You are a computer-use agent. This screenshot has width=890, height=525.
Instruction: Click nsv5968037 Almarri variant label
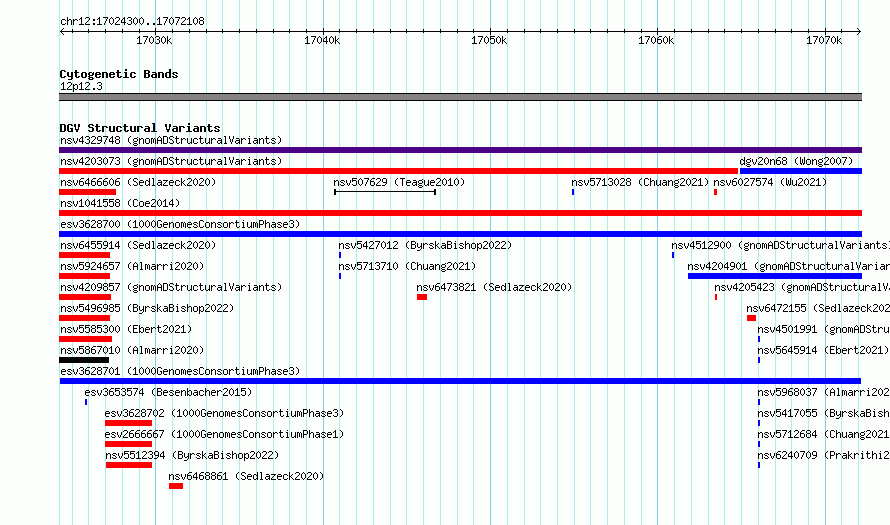[x=824, y=392]
